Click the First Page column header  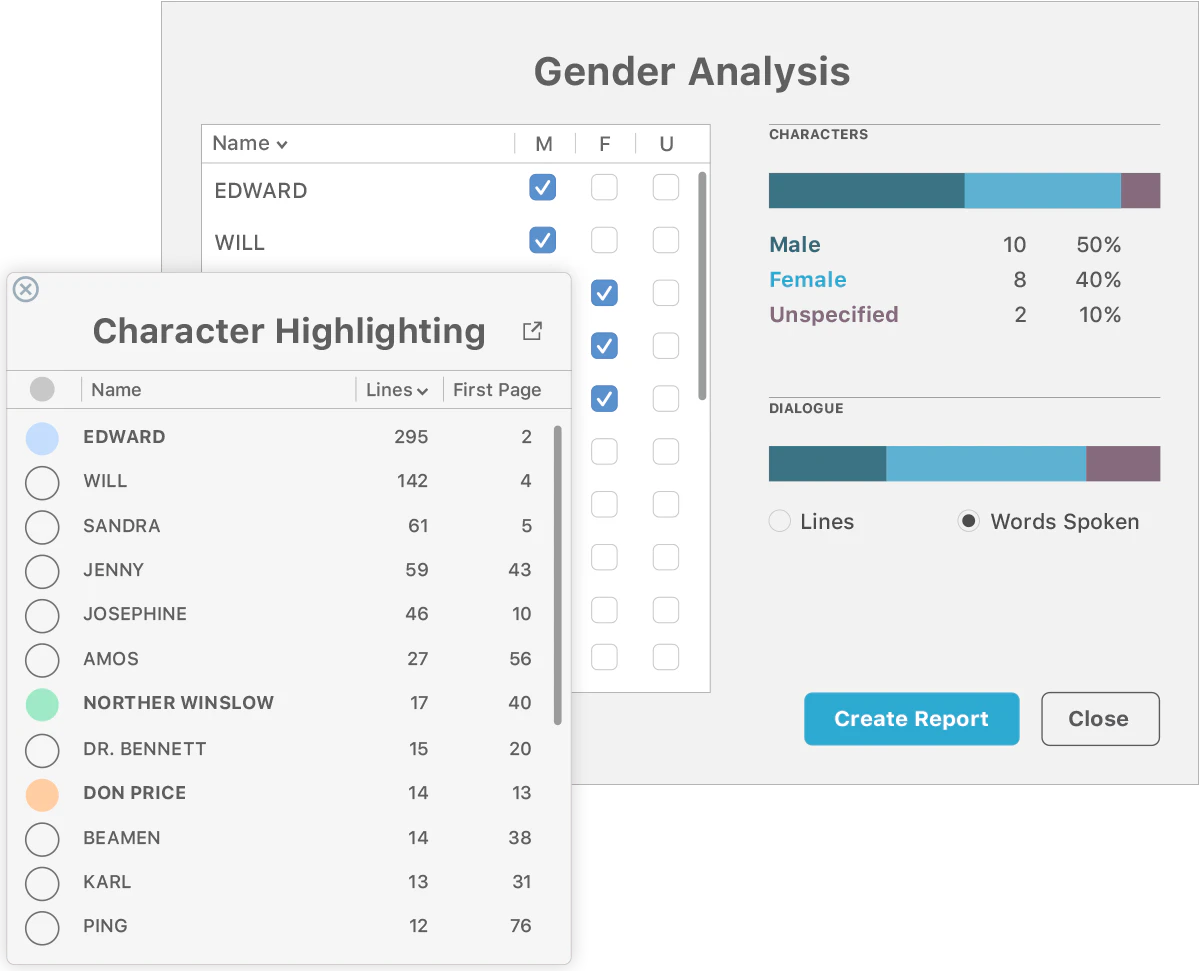pos(497,390)
